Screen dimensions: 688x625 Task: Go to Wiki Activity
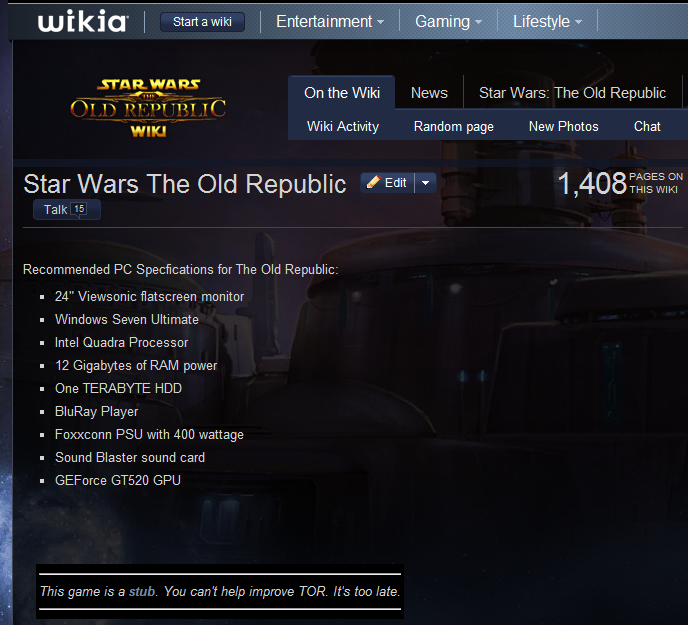(343, 126)
